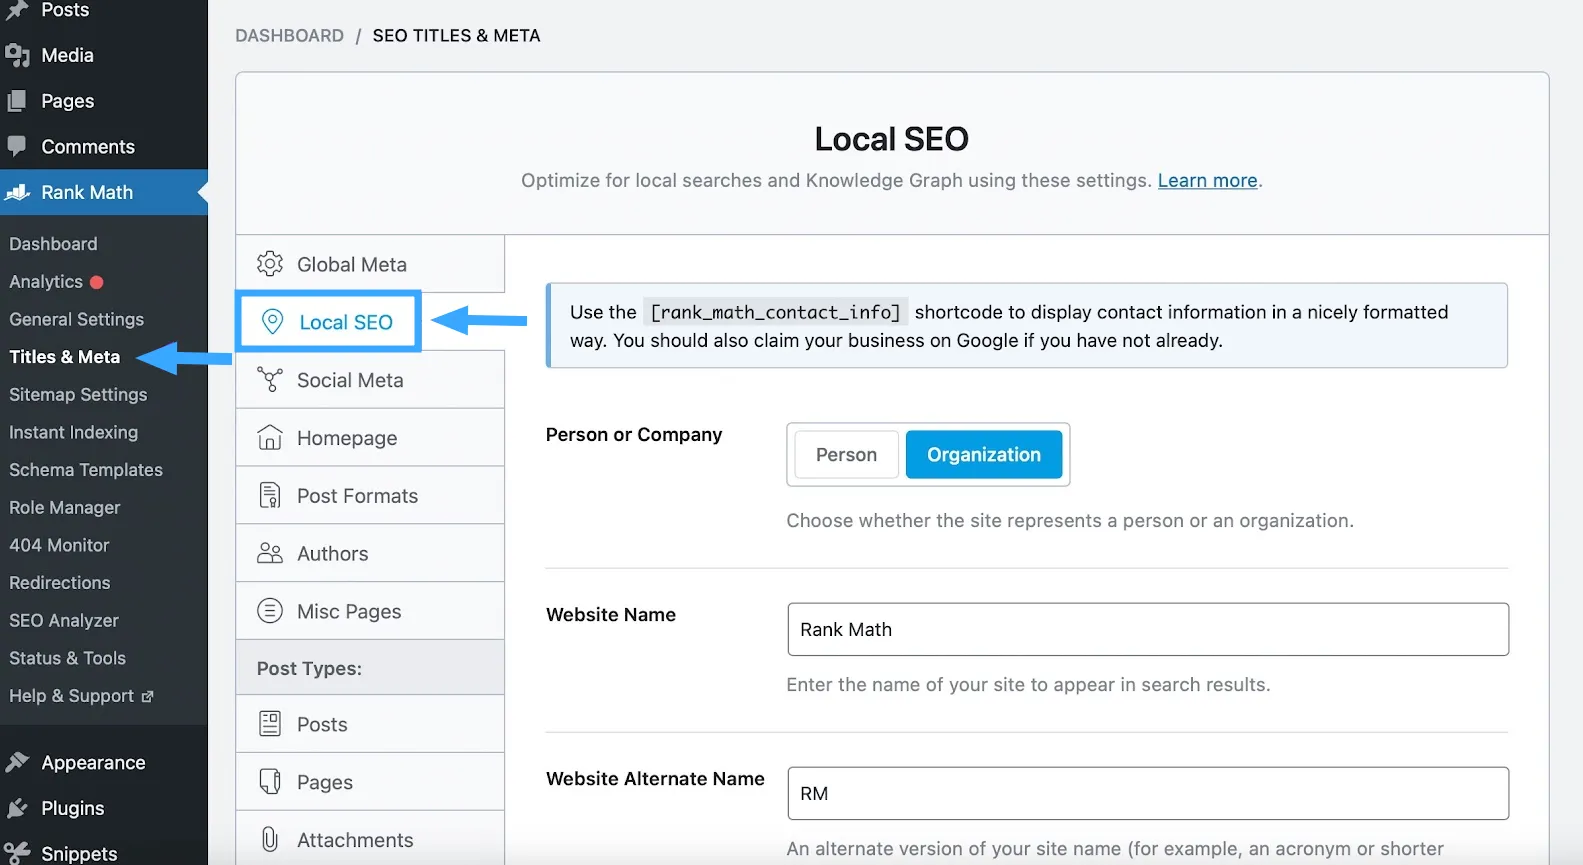Open Homepage settings tab
Screen dimensions: 1583x865
click(370, 437)
